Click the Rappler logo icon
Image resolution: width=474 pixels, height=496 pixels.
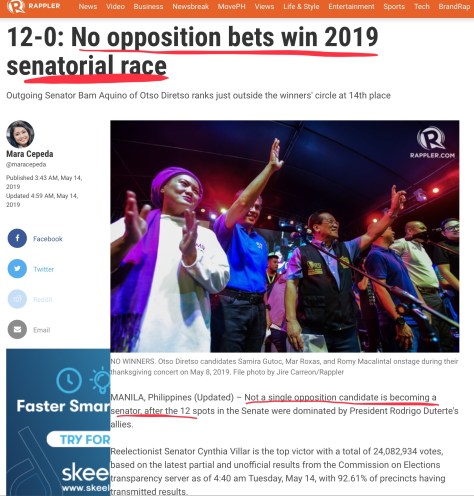tap(16, 6)
